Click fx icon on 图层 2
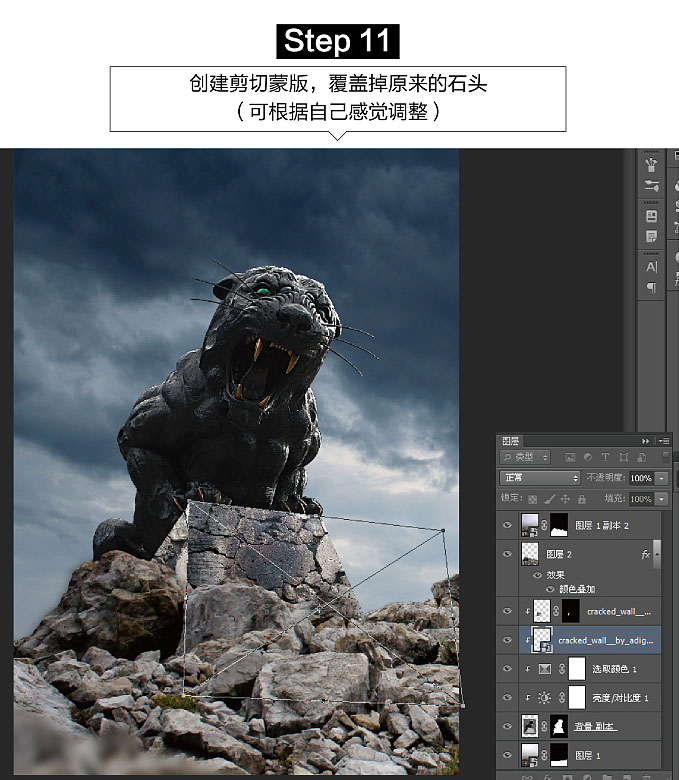 click(646, 554)
